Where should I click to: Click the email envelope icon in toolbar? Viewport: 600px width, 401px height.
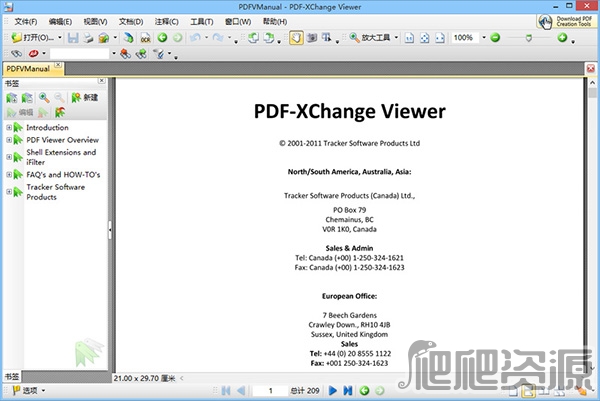click(x=104, y=37)
